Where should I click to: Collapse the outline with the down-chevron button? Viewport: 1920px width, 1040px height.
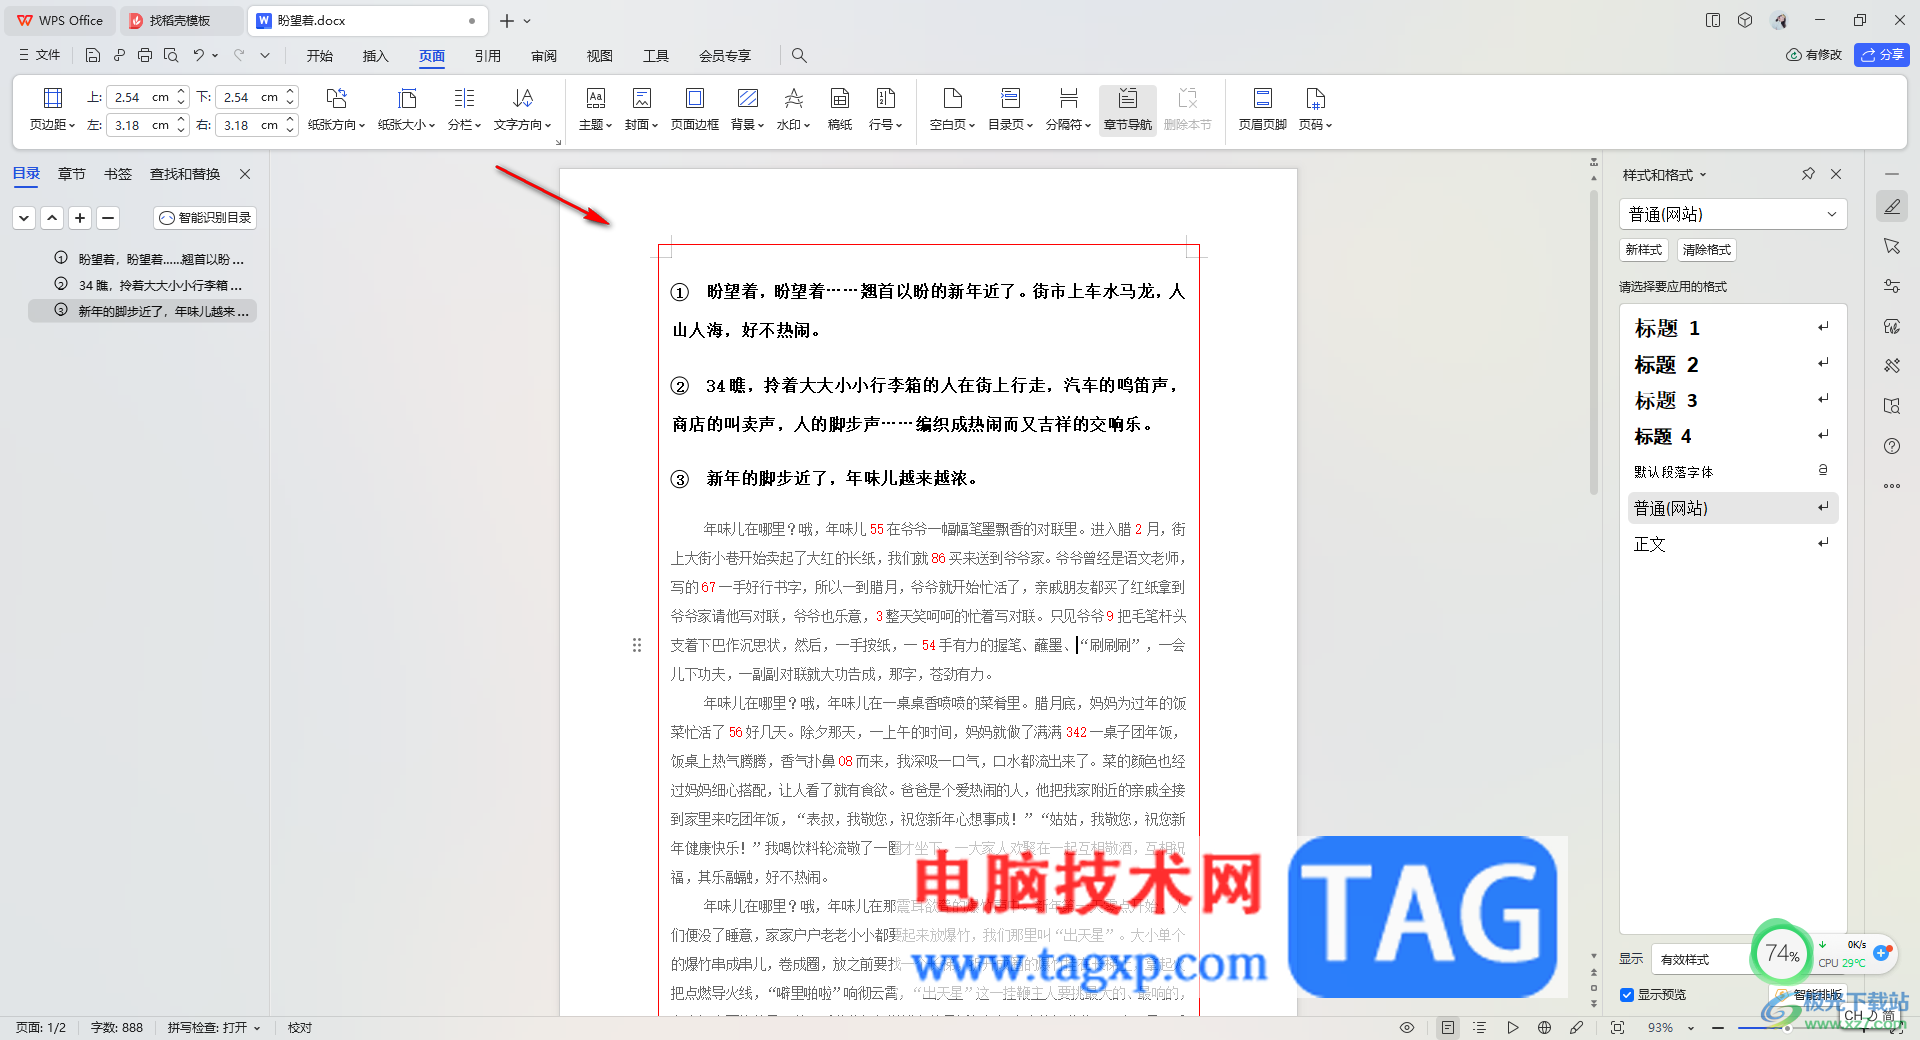coord(24,217)
